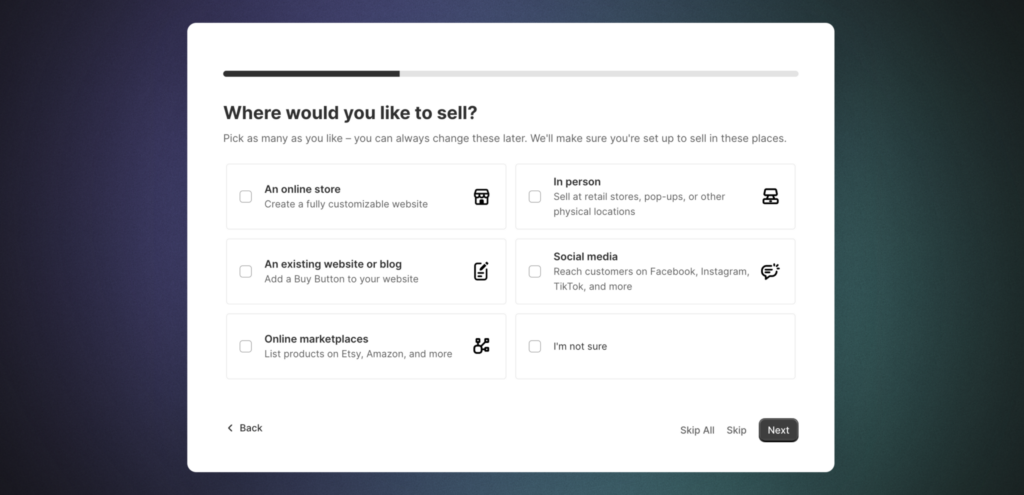The width and height of the screenshot is (1024, 495).
Task: Click the storefront icon for online store
Action: (x=481, y=196)
